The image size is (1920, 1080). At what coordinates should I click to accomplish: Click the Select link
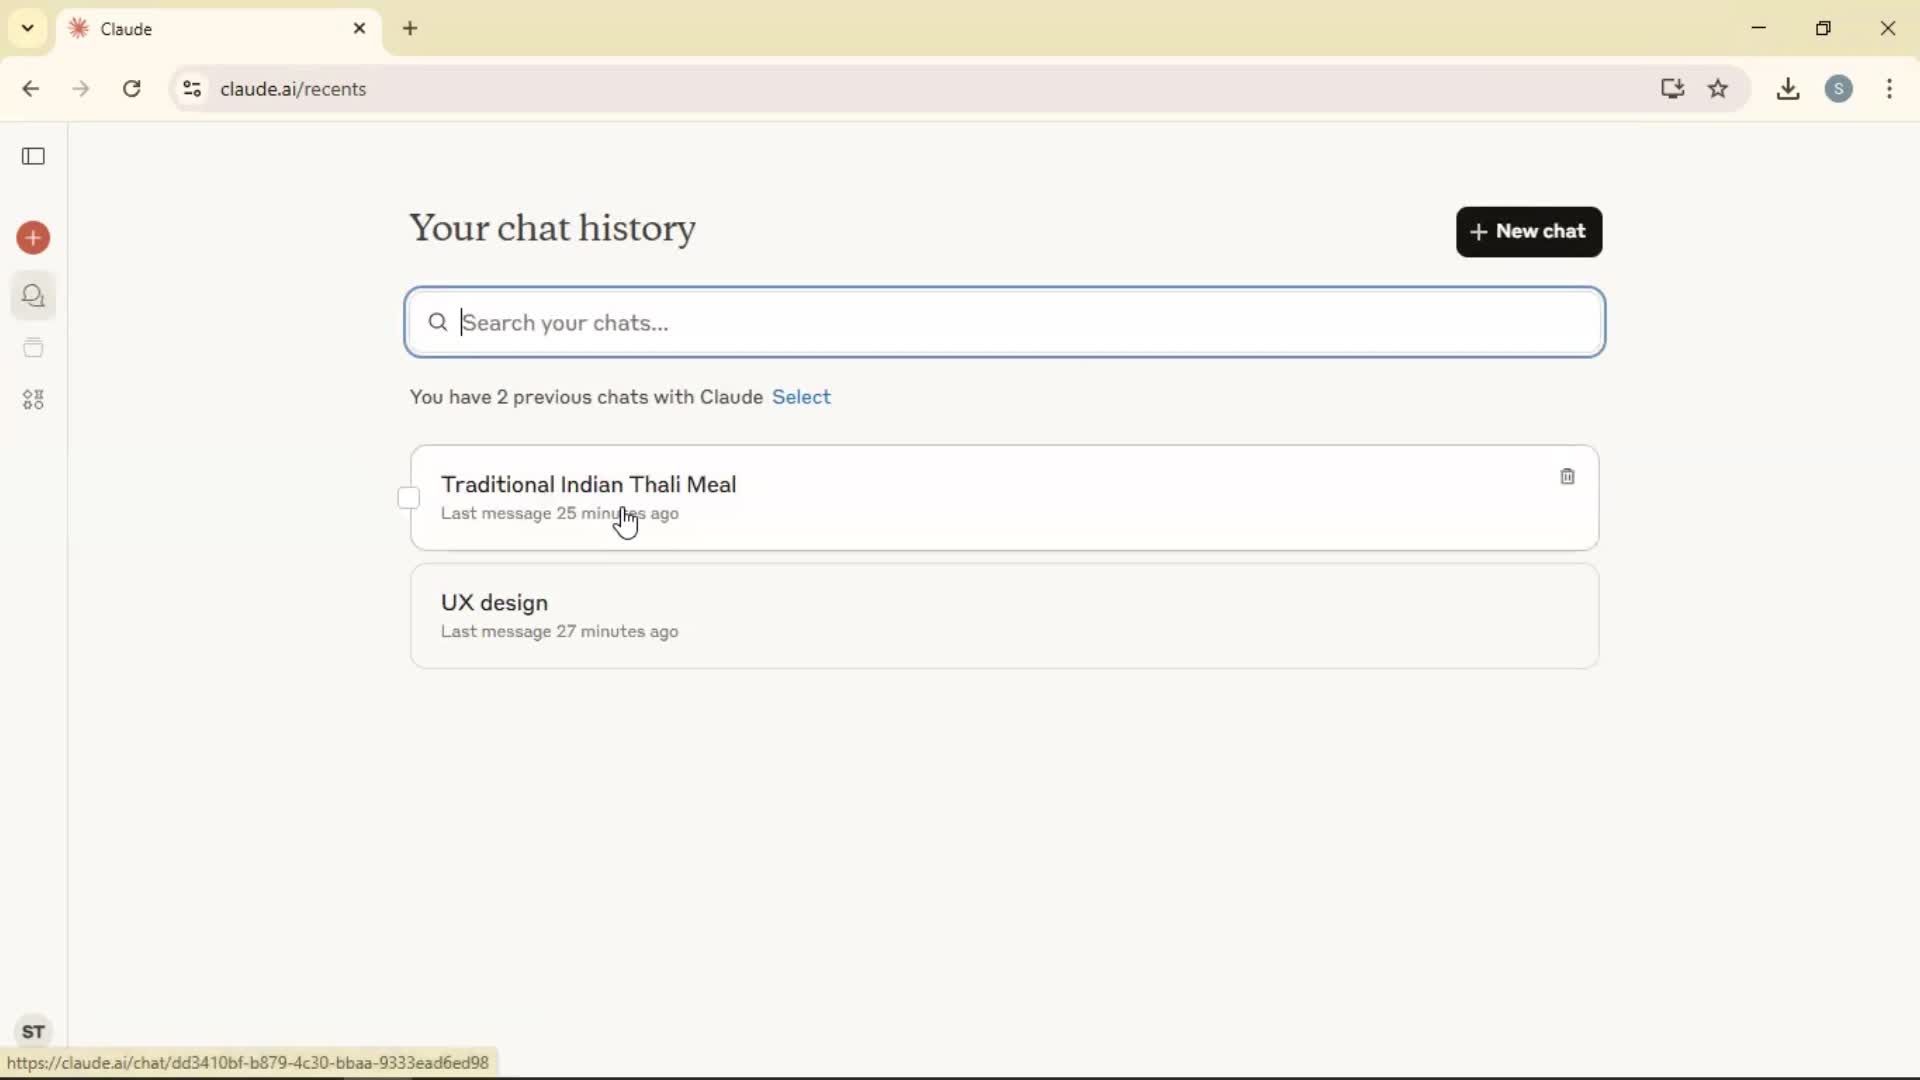coord(801,397)
